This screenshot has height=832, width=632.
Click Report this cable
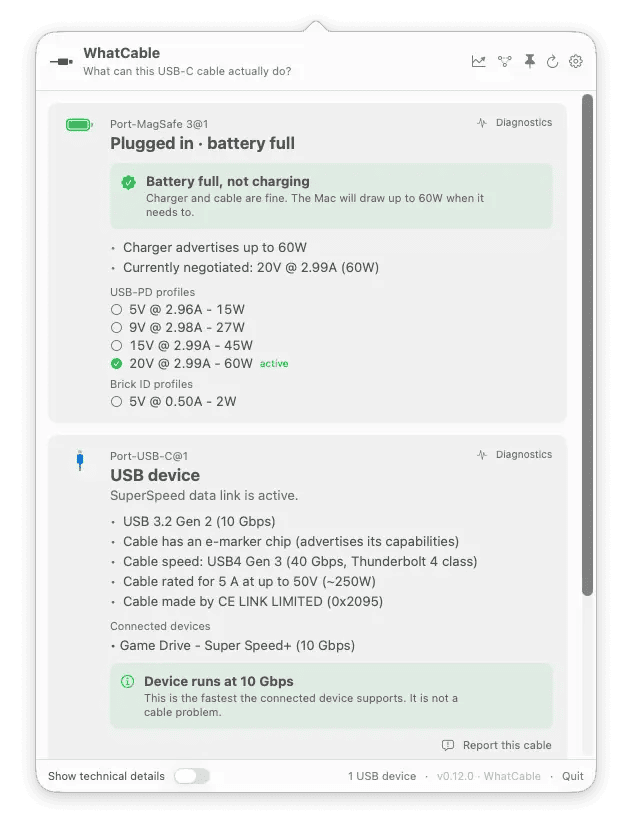pyautogui.click(x=507, y=746)
